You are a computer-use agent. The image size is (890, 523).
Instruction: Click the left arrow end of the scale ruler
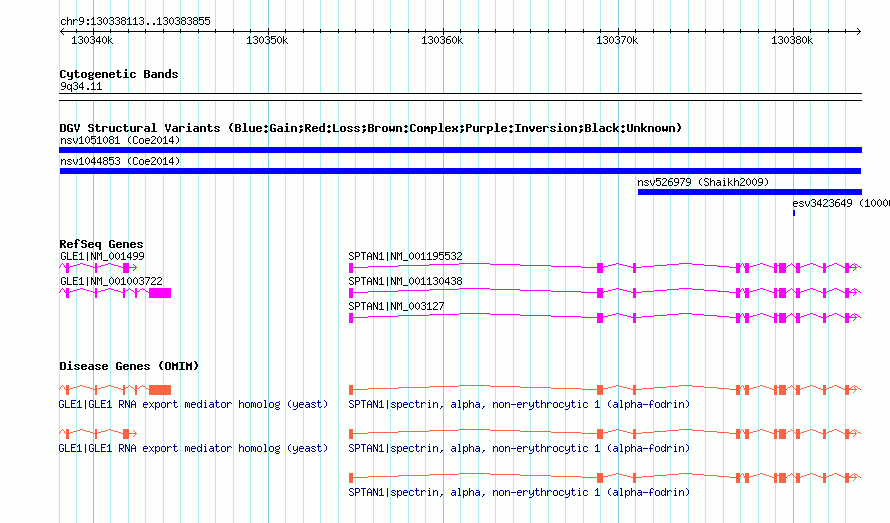pyautogui.click(x=62, y=32)
